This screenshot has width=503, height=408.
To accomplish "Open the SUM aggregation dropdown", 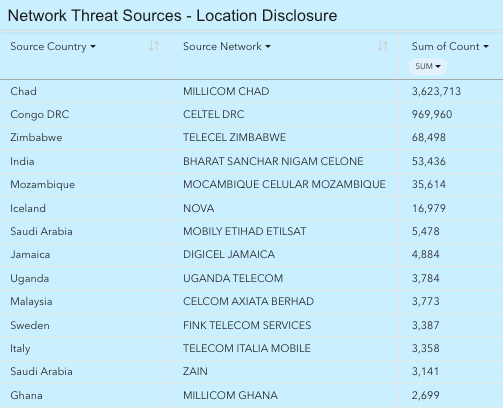I will click(x=428, y=66).
